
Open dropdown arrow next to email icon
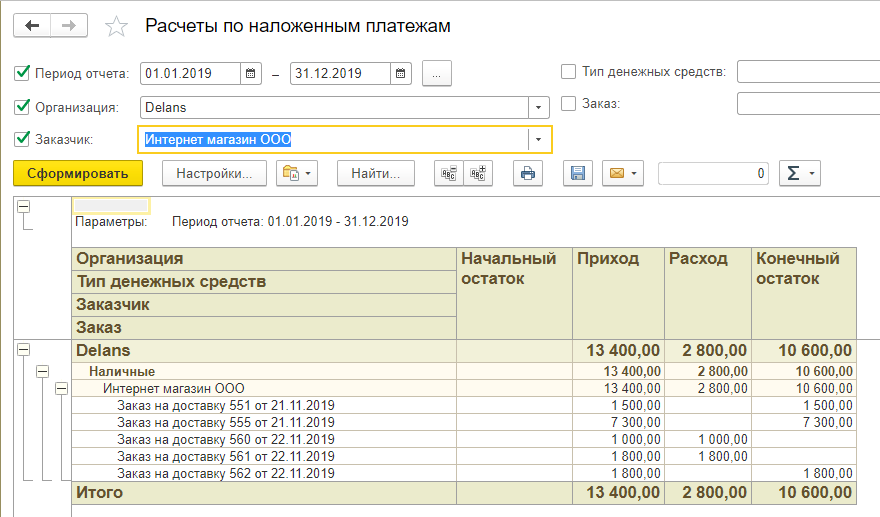[x=634, y=173]
